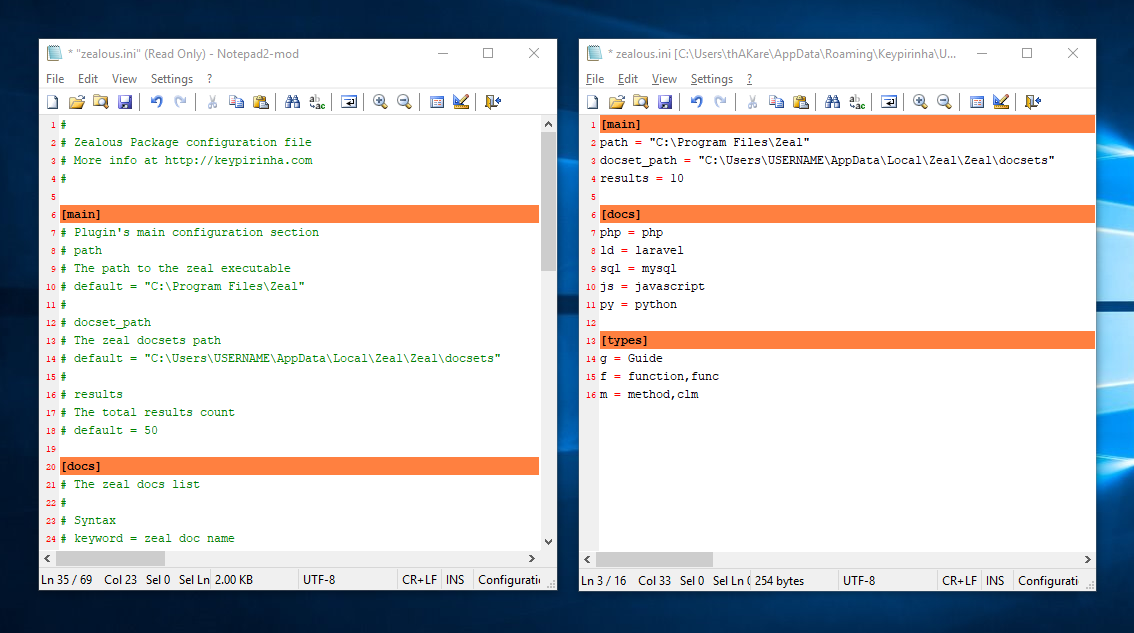Click "[types]" section line in right window
This screenshot has height=633, width=1134.
tap(847, 340)
